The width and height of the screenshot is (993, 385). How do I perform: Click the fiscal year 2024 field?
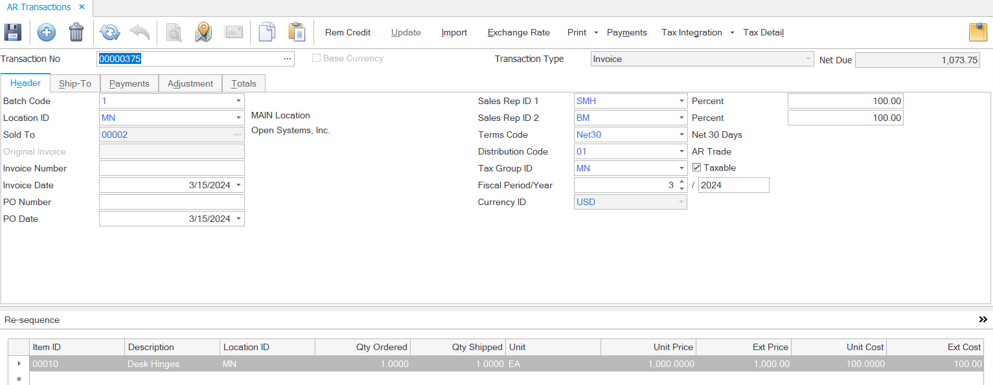734,185
